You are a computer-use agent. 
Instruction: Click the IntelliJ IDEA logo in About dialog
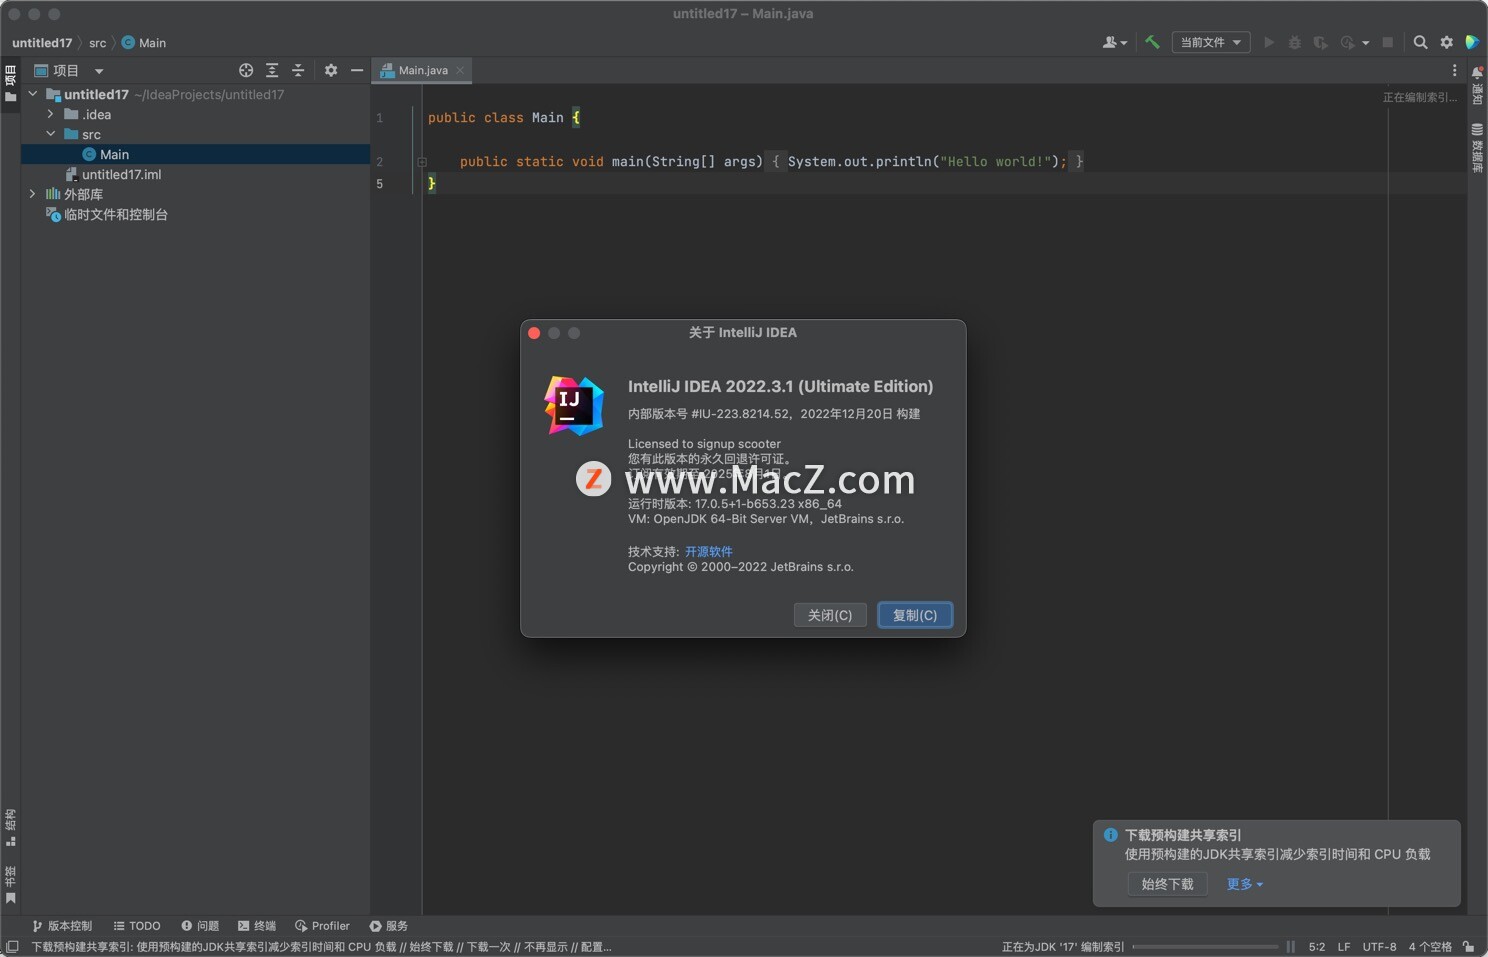(574, 405)
